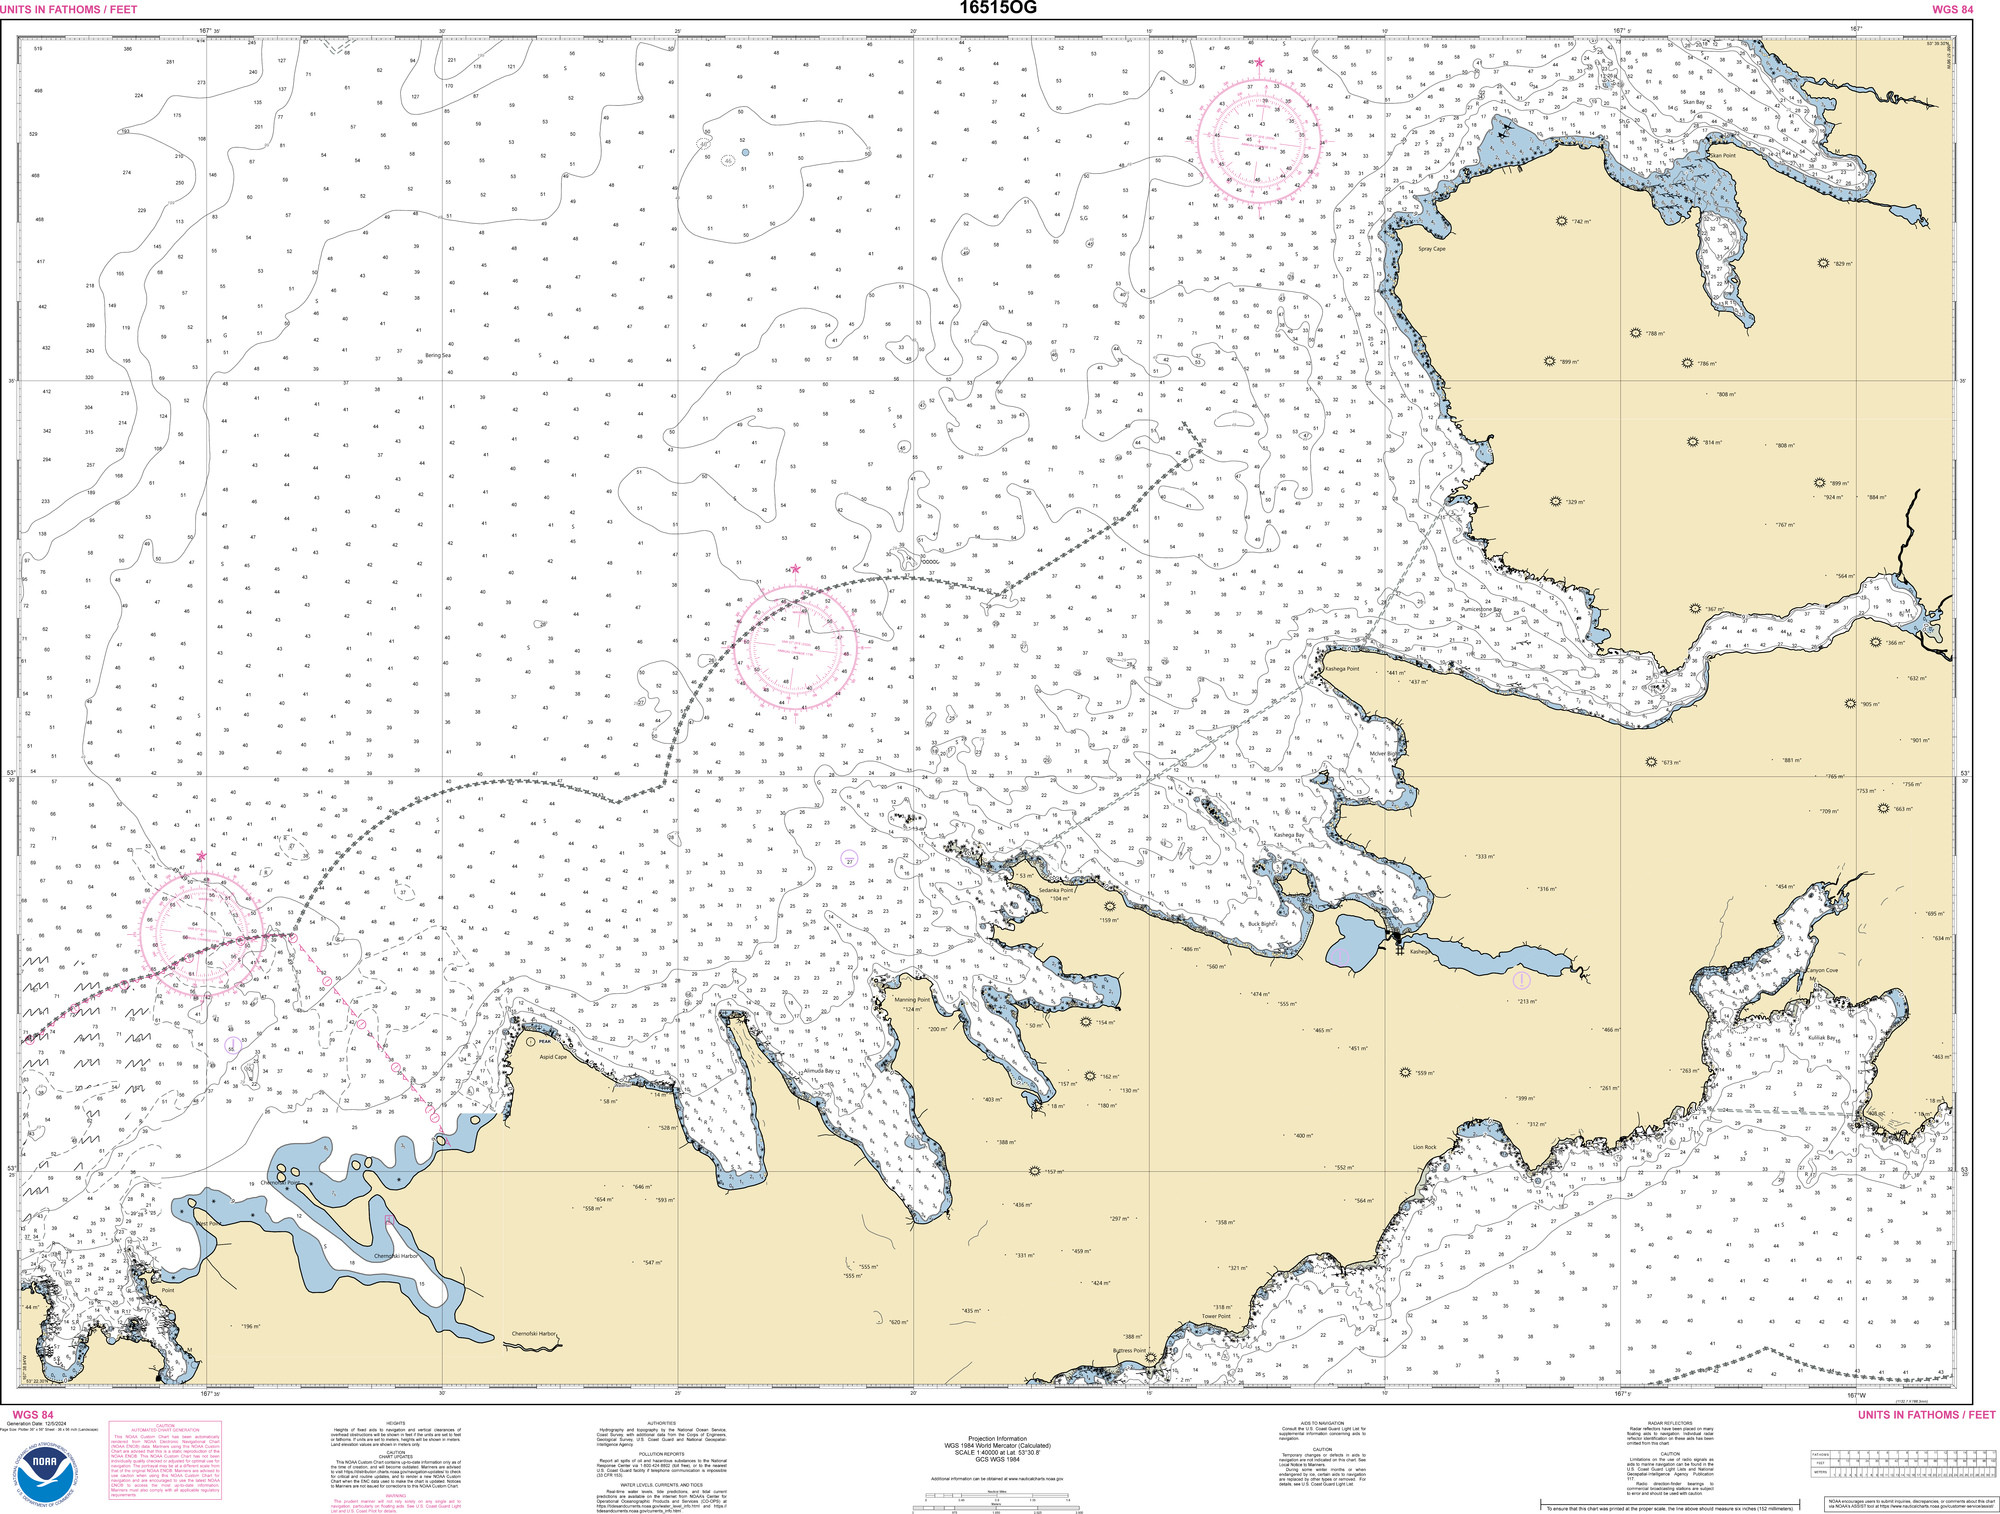This screenshot has height=1514, width=2000.
Task: Click the 196 m height label
Action: pos(250,1326)
